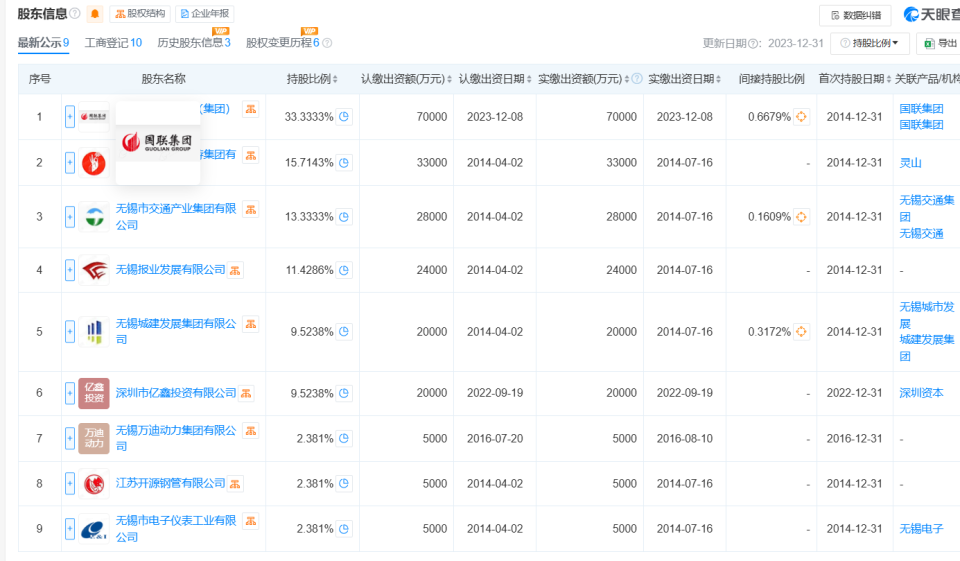Expand row 1 shareholder details

click(70, 116)
